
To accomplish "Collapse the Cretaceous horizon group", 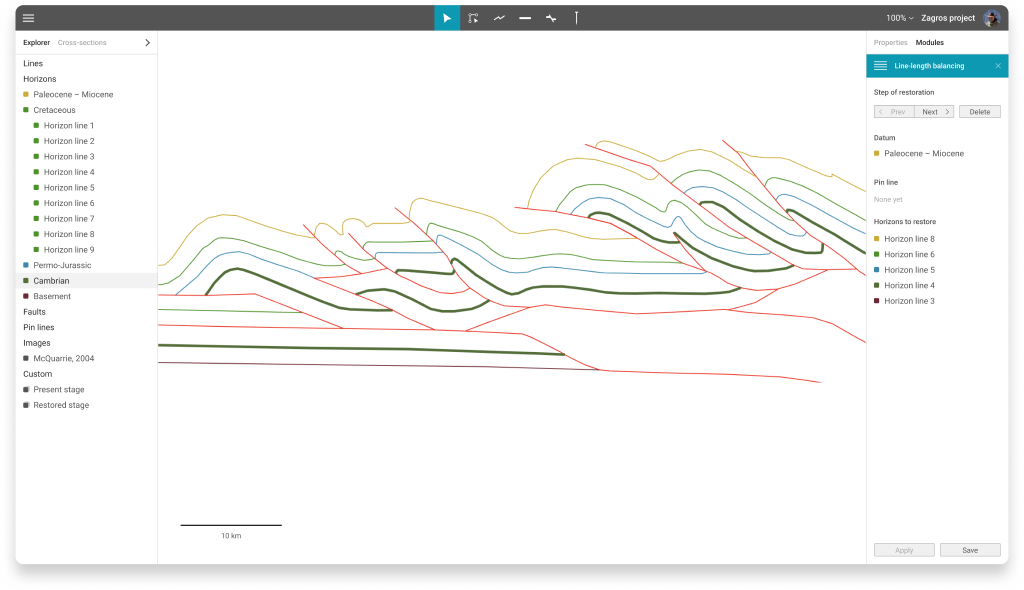I will tap(26, 110).
